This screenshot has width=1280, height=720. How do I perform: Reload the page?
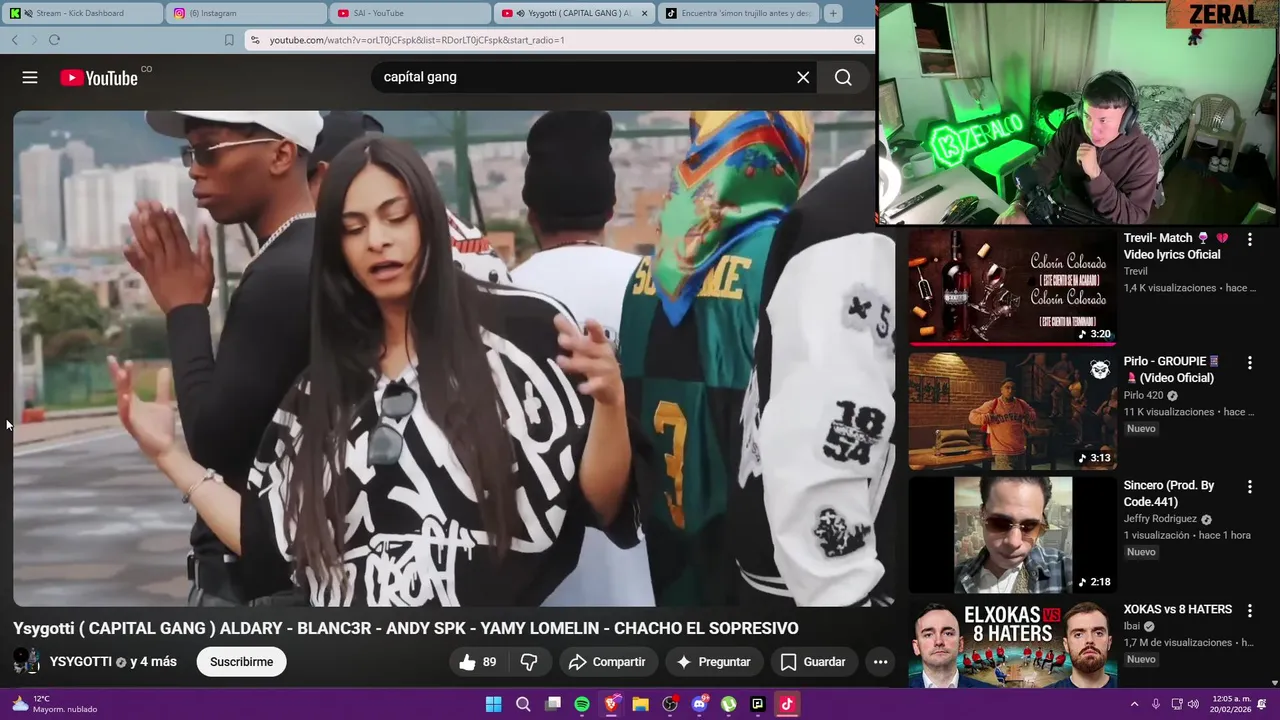[54, 40]
